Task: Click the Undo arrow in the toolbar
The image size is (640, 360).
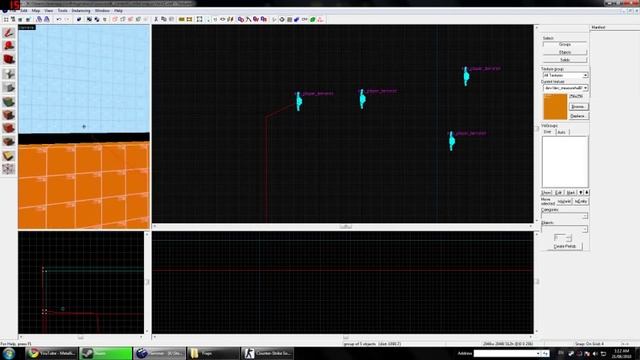Action: click(x=59, y=19)
